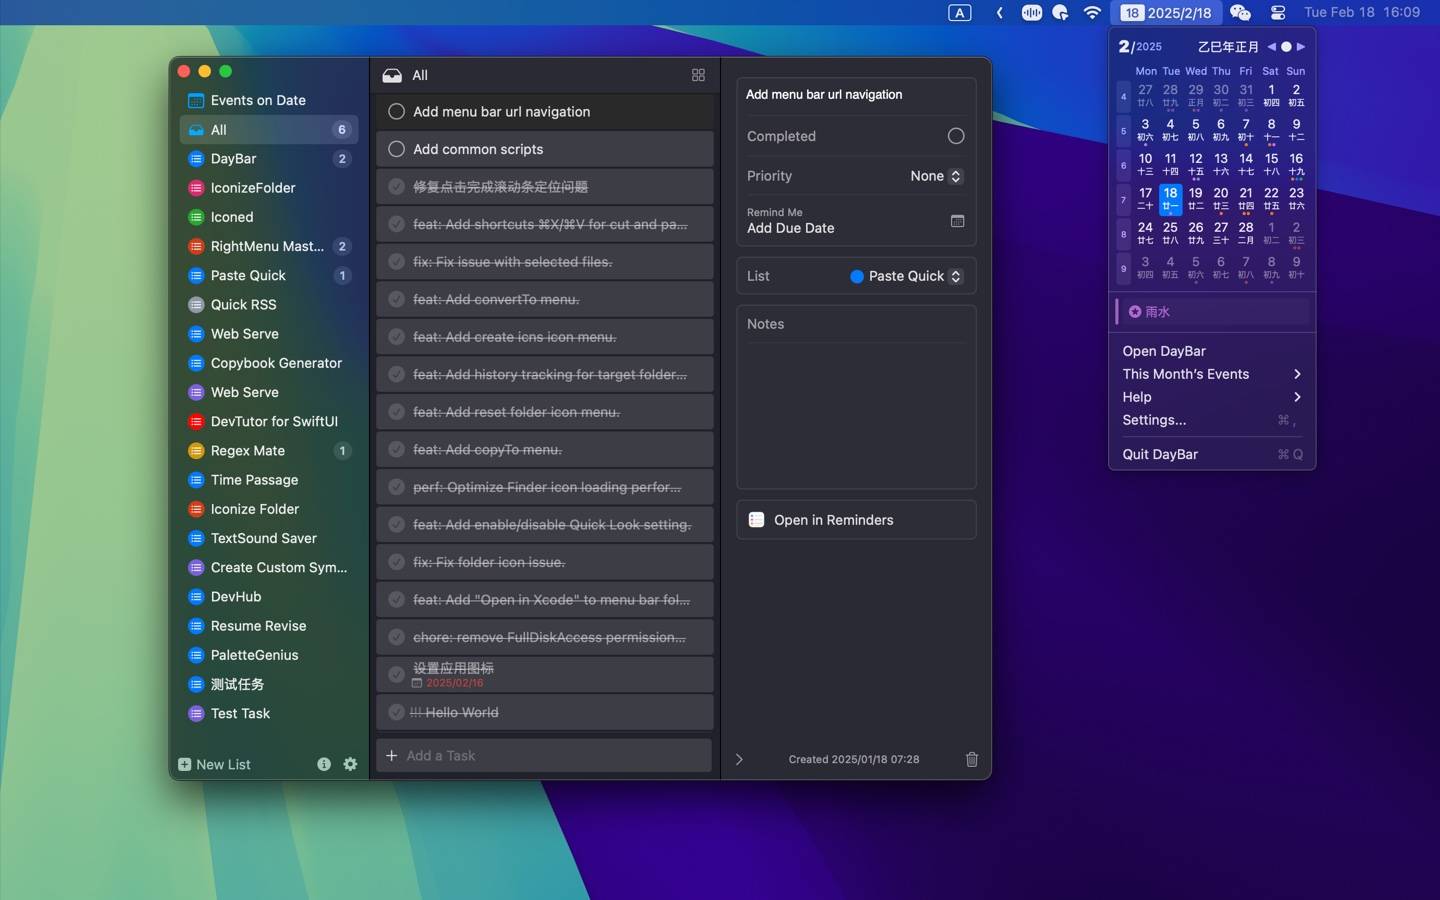Open the Priority None dropdown

click(936, 176)
